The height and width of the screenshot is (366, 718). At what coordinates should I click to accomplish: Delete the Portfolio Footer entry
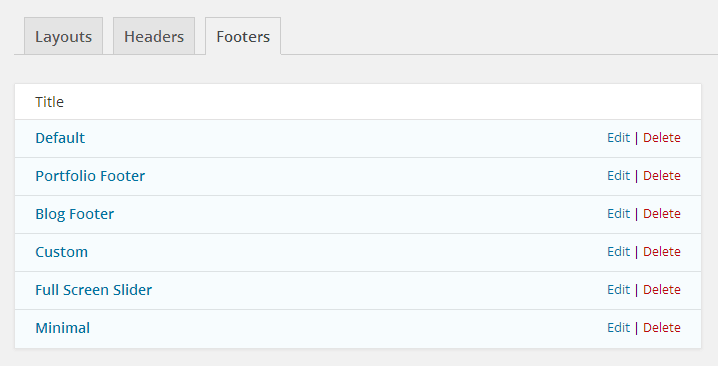click(x=662, y=175)
